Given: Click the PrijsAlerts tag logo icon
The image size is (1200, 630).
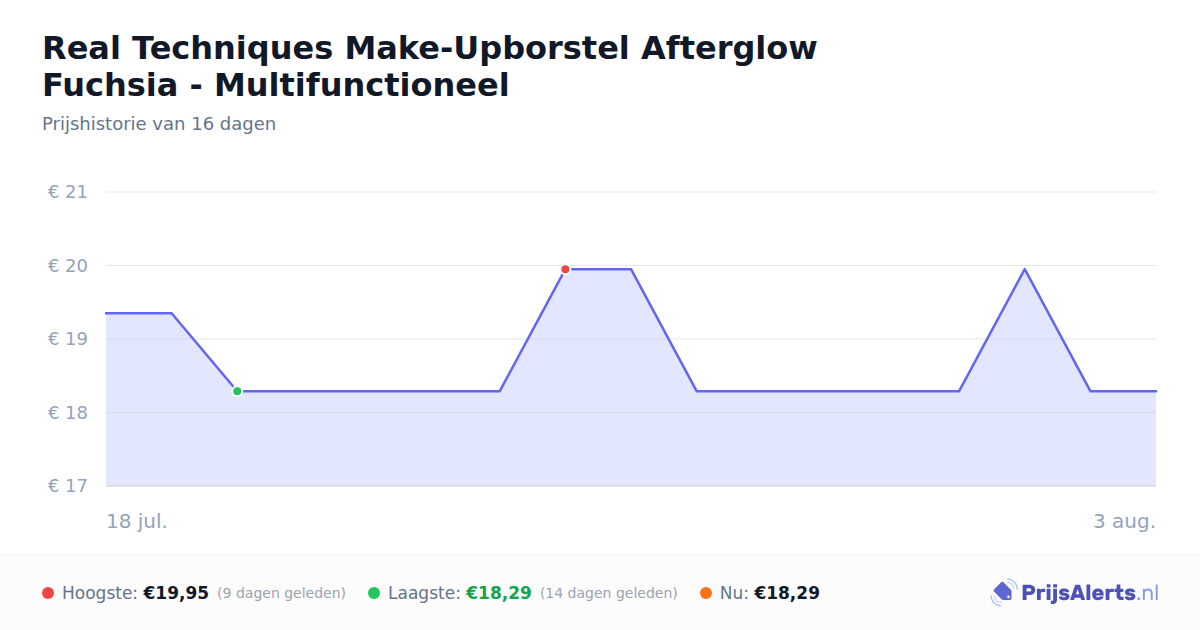Looking at the screenshot, I should [x=1003, y=593].
